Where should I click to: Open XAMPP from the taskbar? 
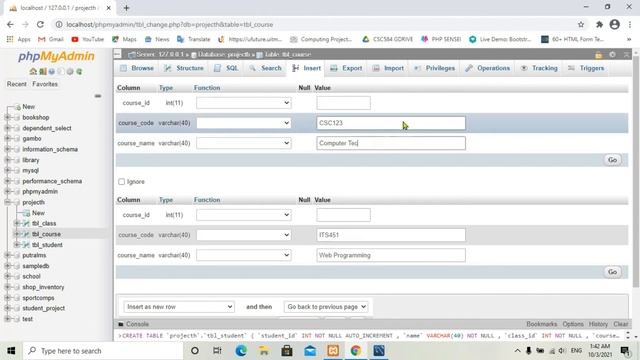(x=333, y=351)
